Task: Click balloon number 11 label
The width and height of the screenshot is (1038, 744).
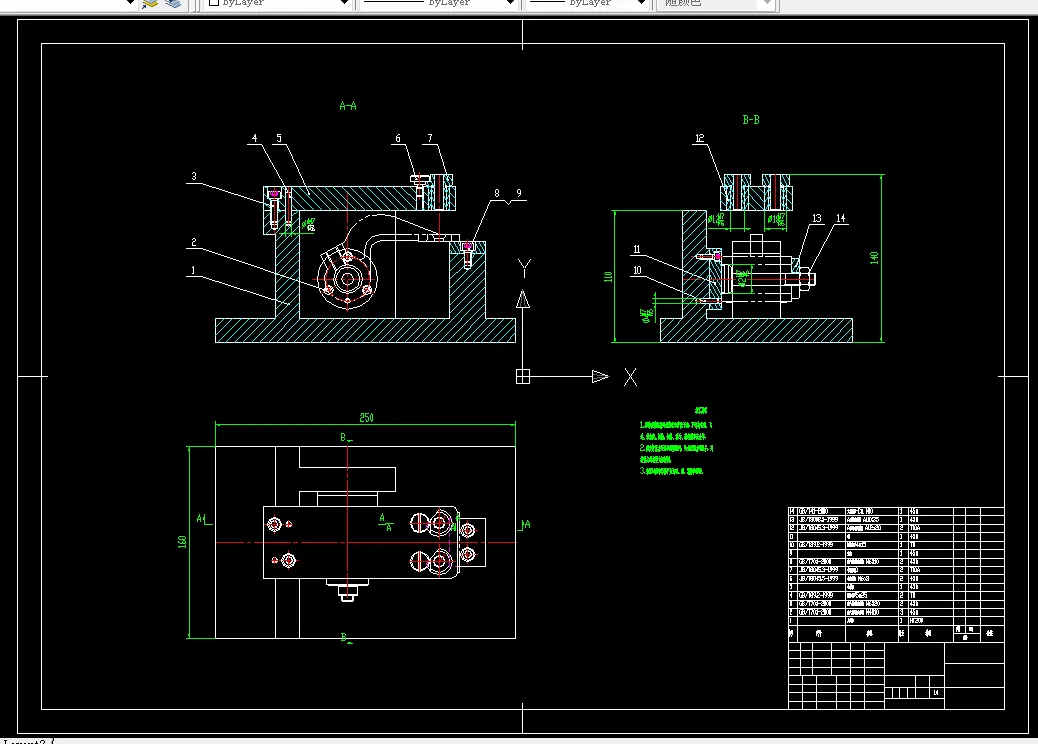Action: (x=637, y=250)
